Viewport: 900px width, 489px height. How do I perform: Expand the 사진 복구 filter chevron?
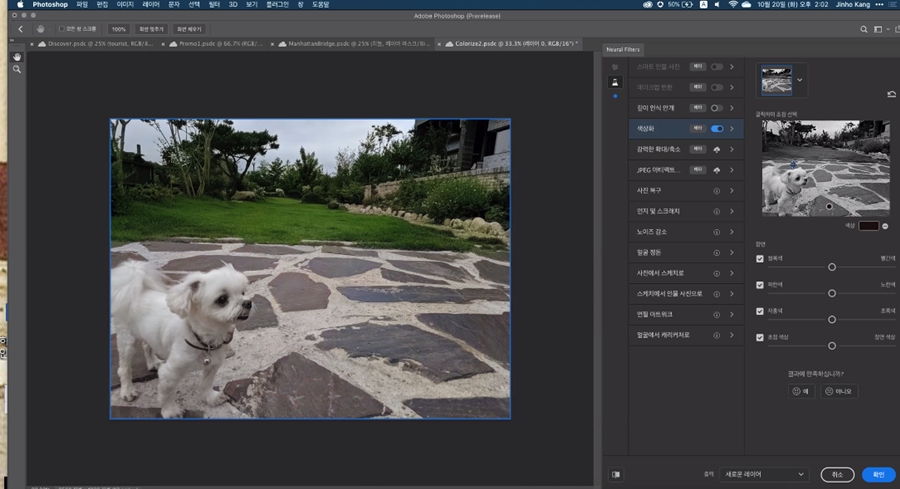pyautogui.click(x=732, y=191)
